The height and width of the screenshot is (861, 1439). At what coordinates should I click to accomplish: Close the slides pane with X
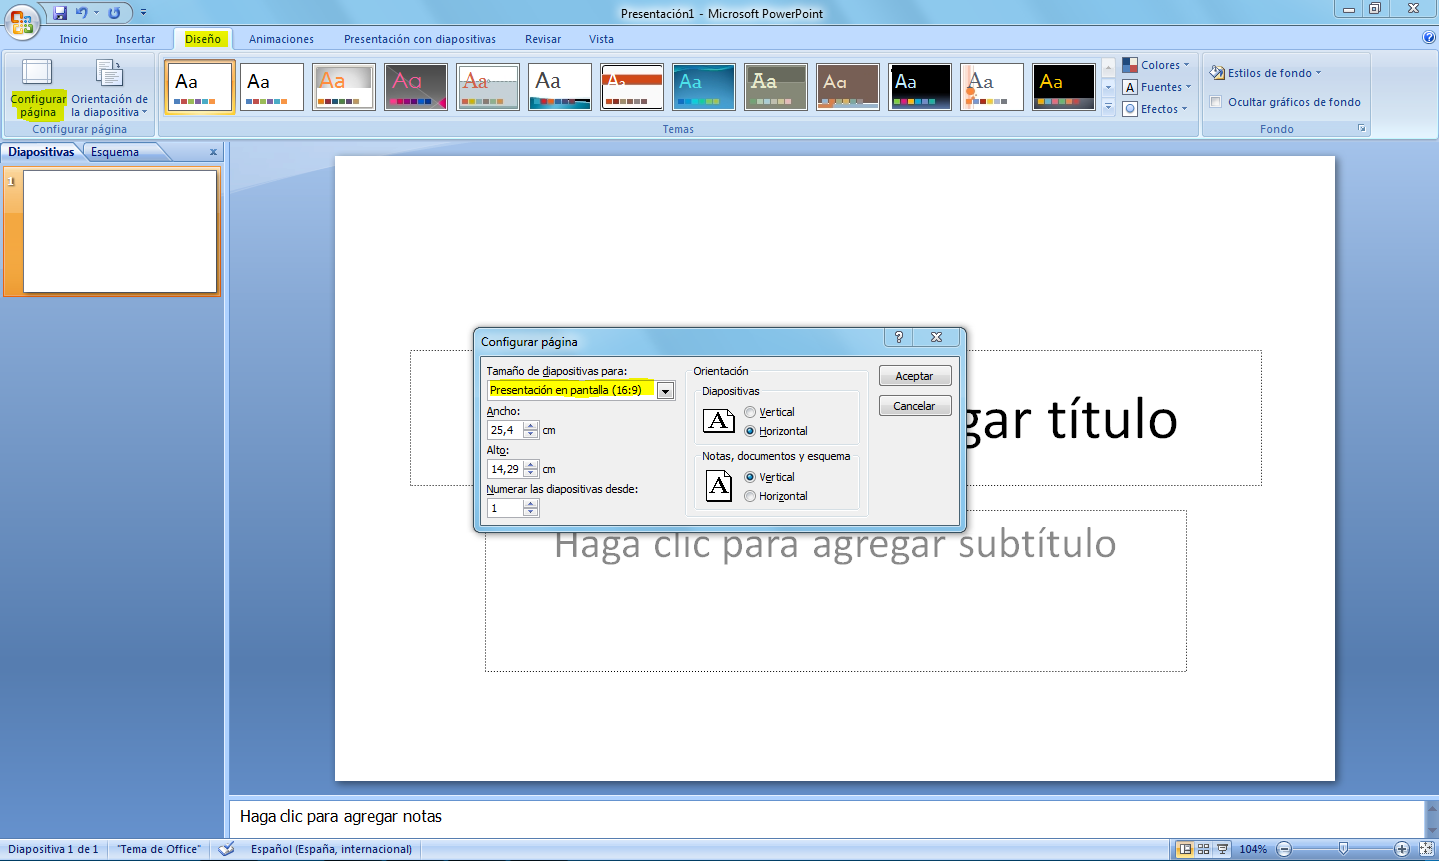tap(213, 152)
